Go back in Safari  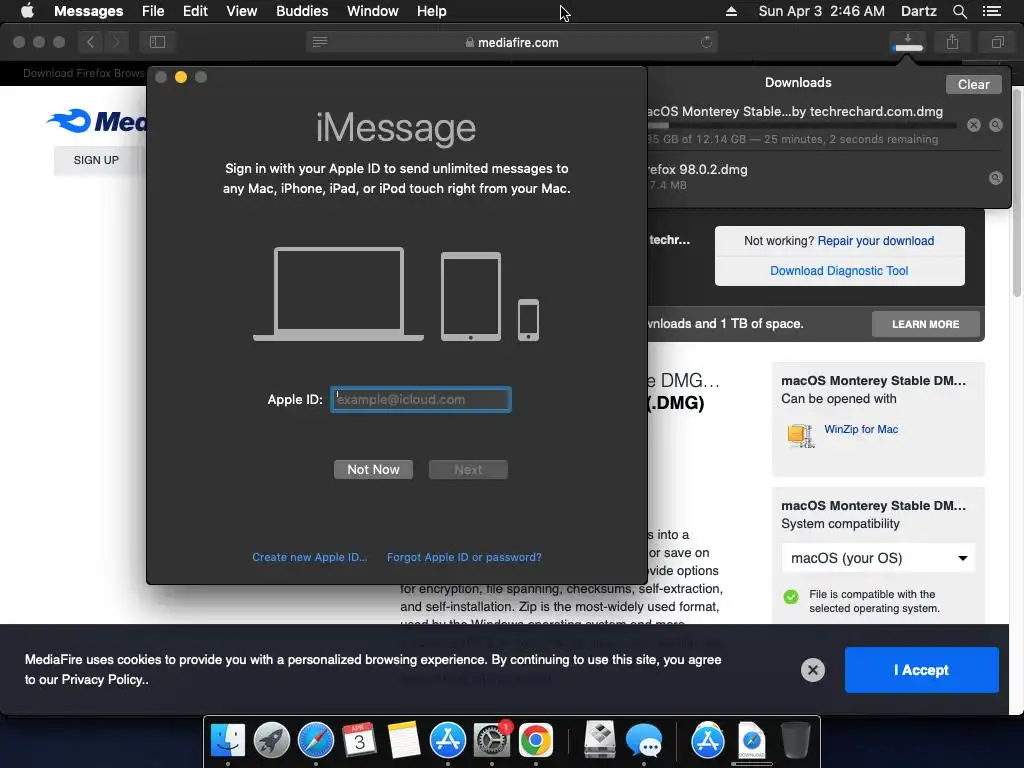tap(90, 42)
